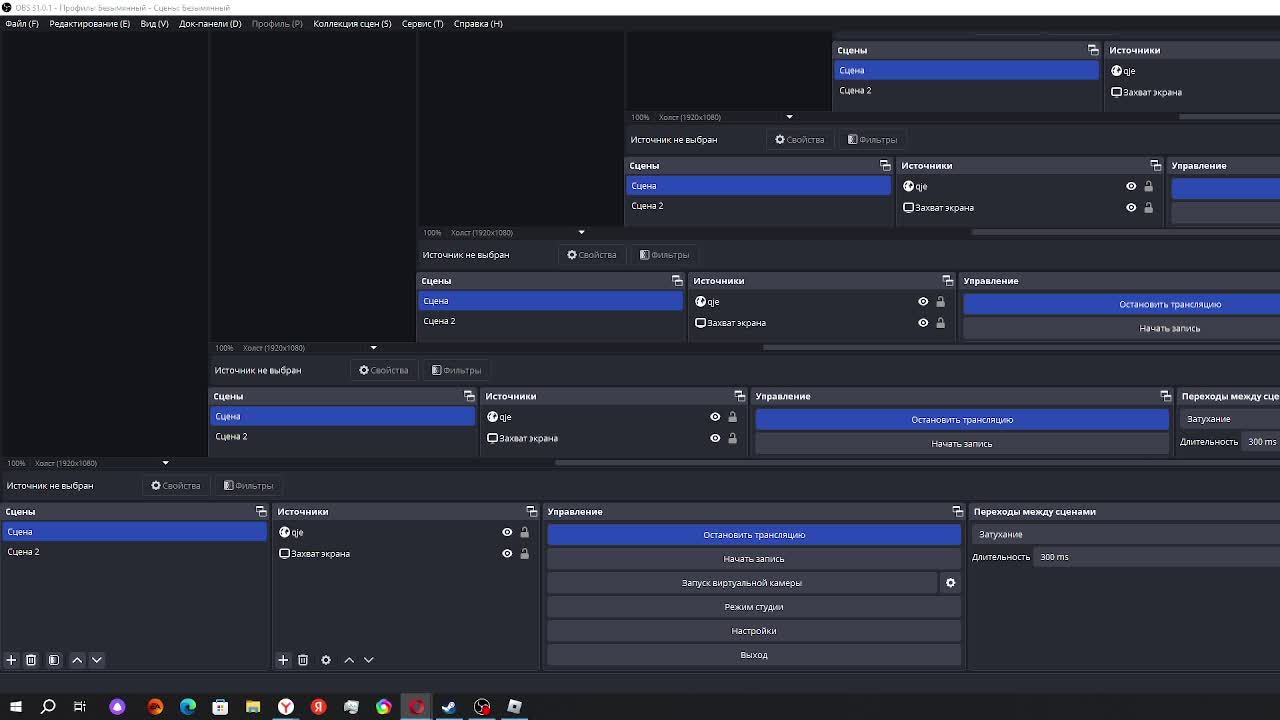The height and width of the screenshot is (720, 1280).
Task: Click Режим студии button
Action: pos(754,607)
